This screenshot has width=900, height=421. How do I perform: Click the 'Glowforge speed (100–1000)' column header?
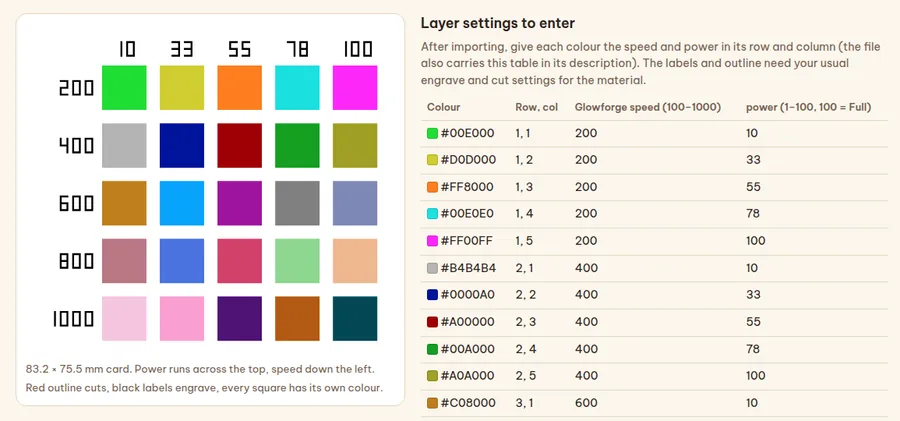647,107
